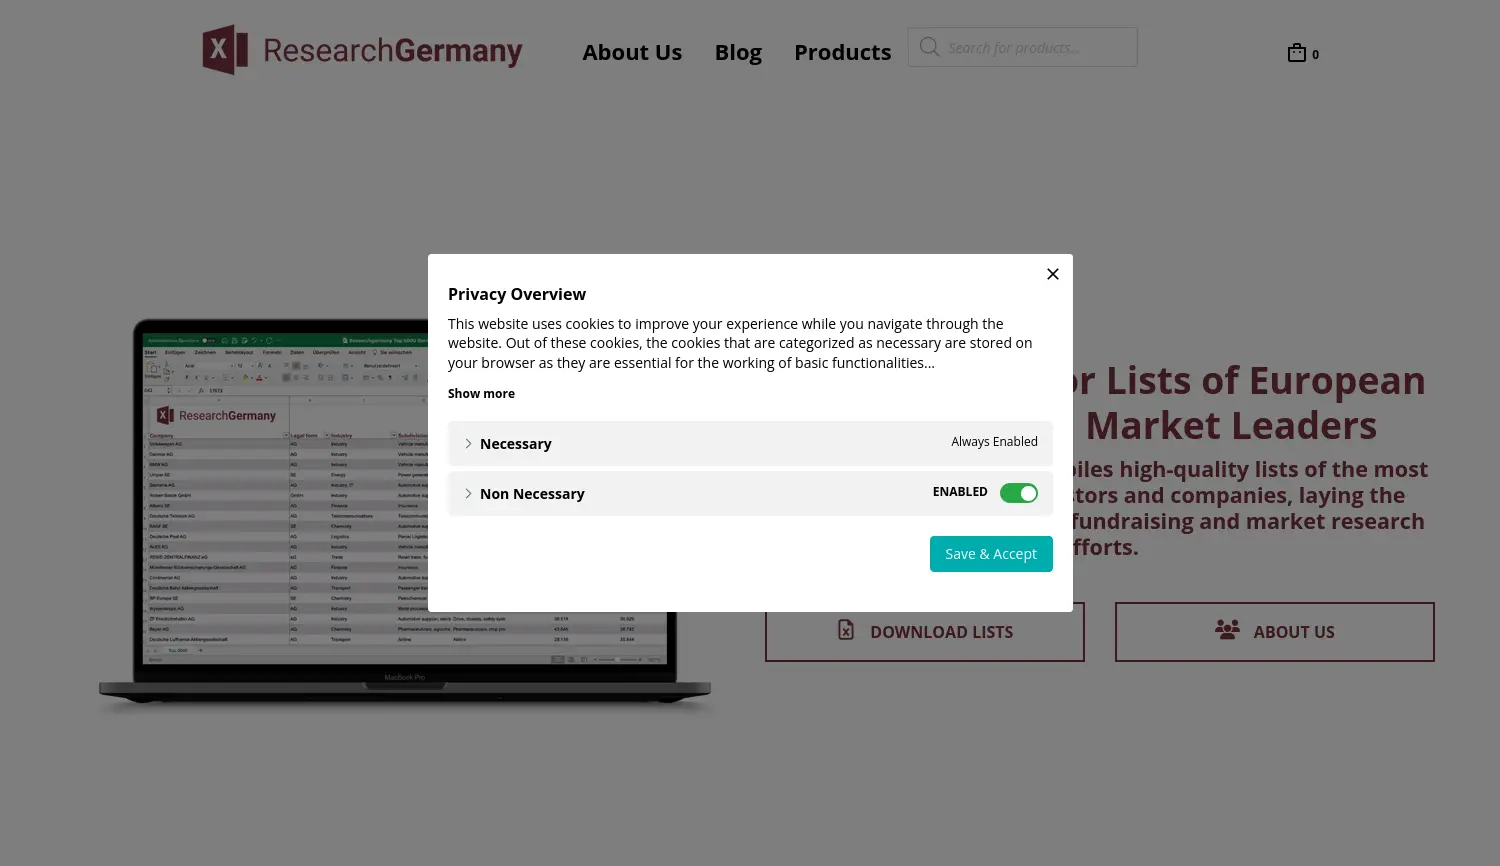
Task: Disable the Non Necessary cookies toggle
Action: click(x=1018, y=493)
